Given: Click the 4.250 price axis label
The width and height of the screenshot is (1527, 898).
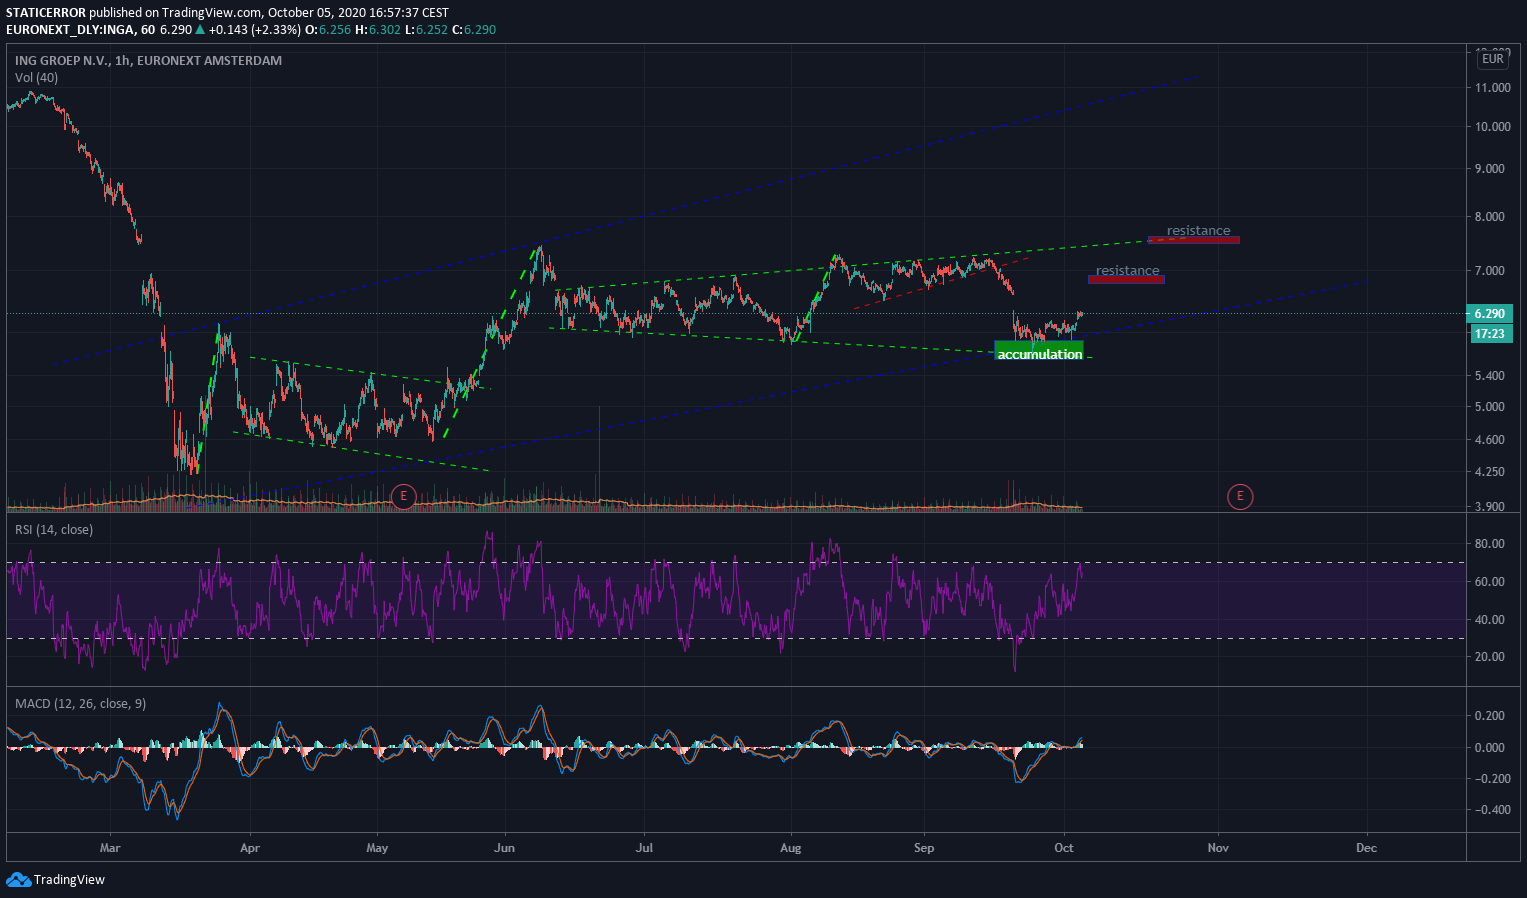Looking at the screenshot, I should [1492, 472].
